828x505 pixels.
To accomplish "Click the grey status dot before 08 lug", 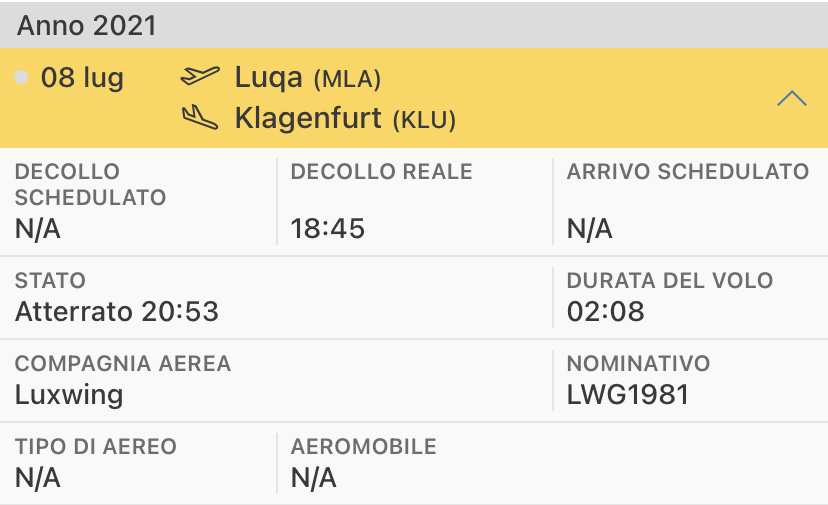I will pyautogui.click(x=22, y=77).
